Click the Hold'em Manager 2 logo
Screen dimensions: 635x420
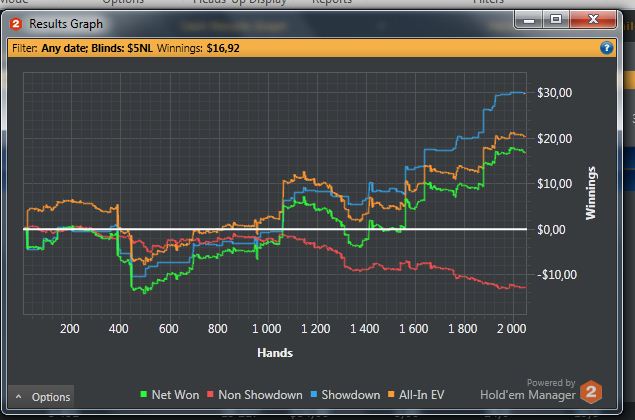[591, 392]
